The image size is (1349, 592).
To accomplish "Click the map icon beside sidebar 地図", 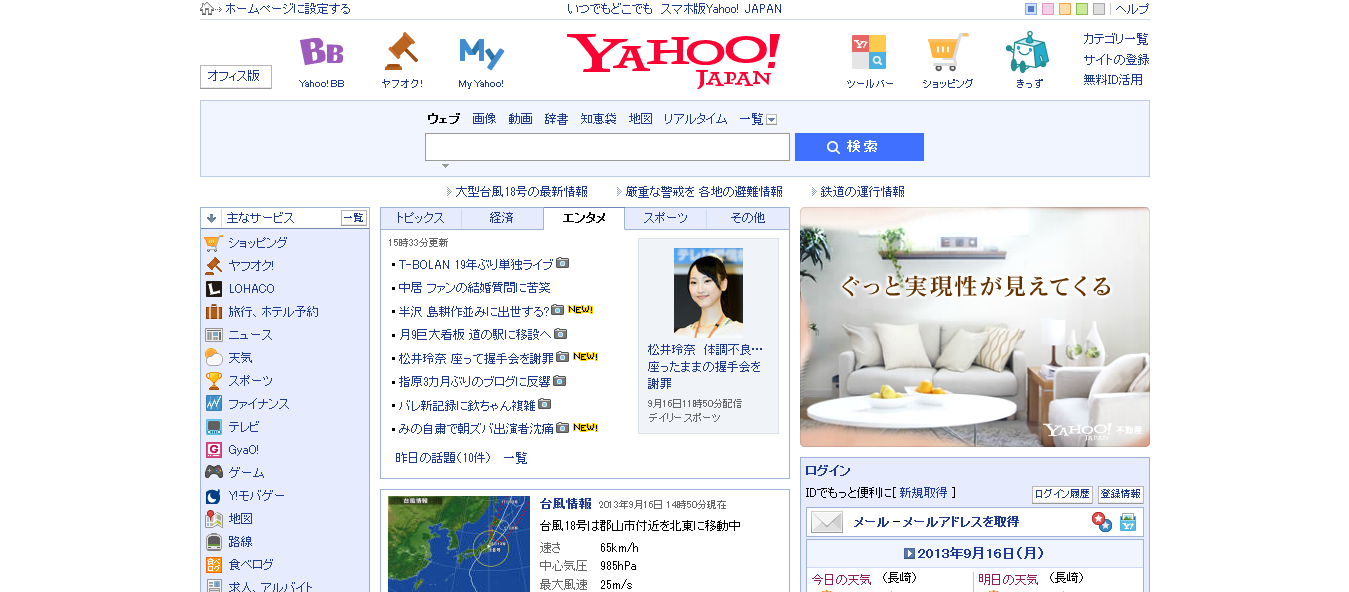I will point(213,518).
